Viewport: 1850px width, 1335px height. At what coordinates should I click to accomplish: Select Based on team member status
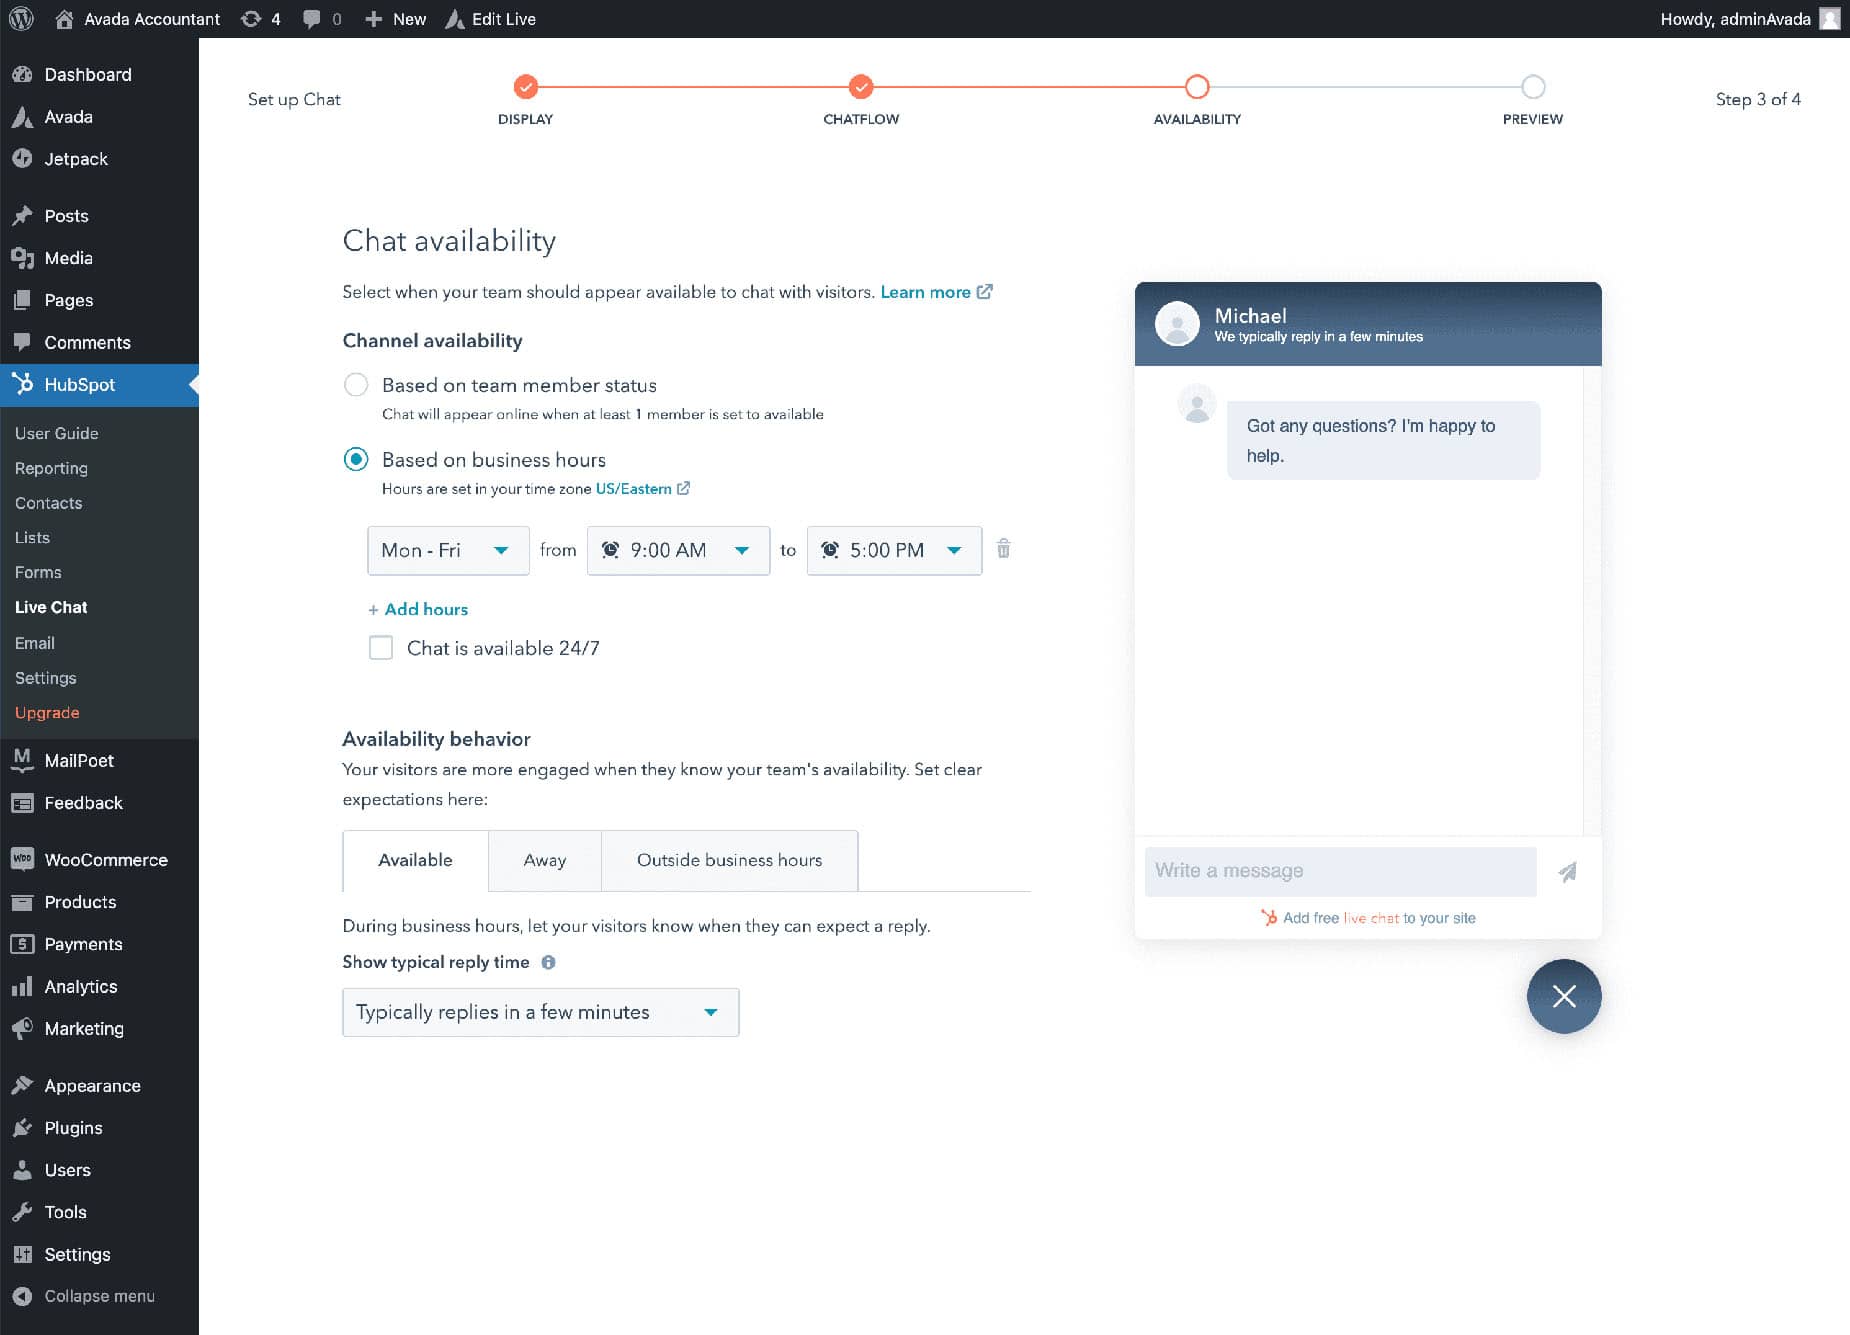(x=355, y=385)
